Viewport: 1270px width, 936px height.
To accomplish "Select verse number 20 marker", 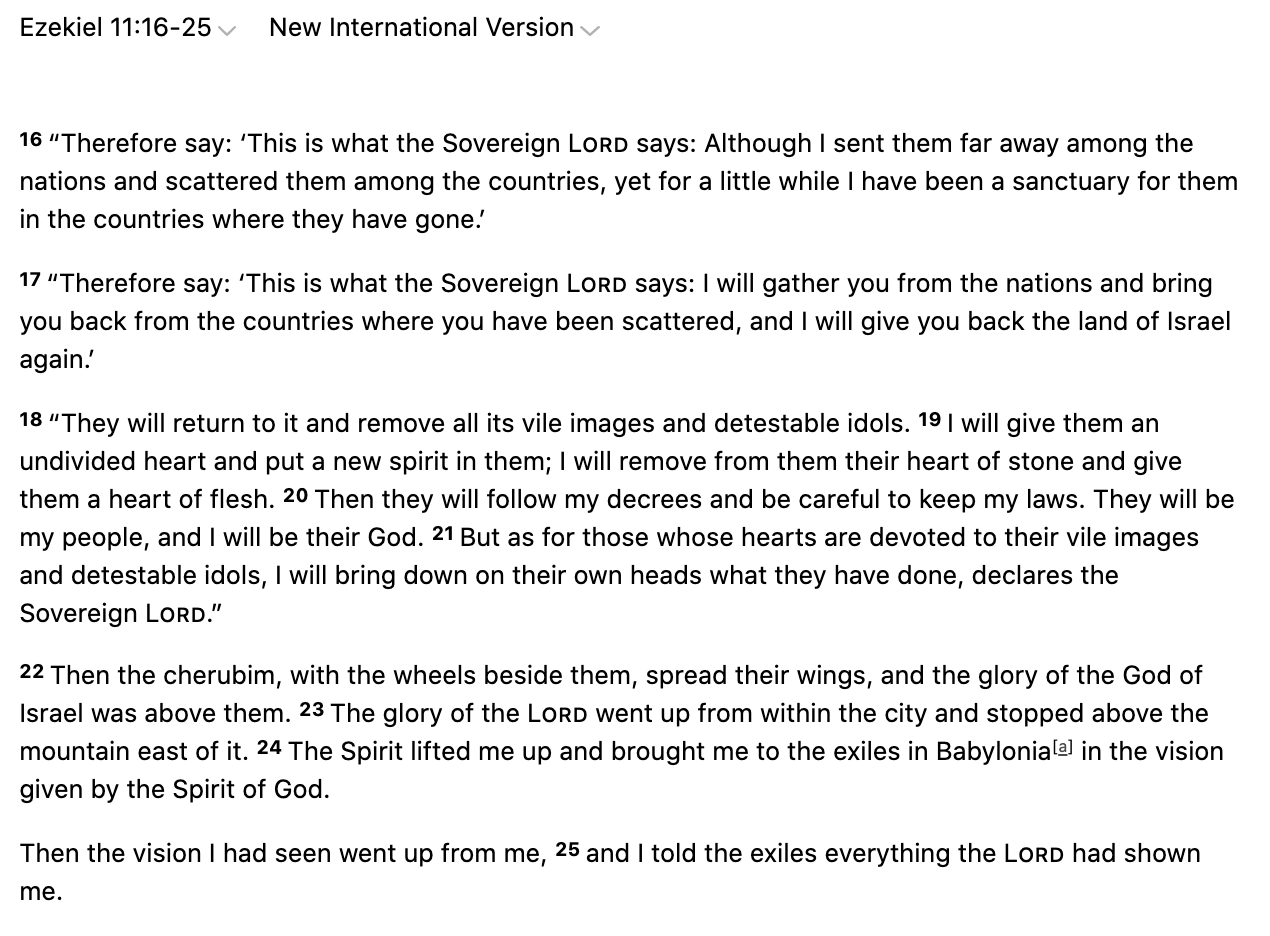I will click(x=295, y=495).
